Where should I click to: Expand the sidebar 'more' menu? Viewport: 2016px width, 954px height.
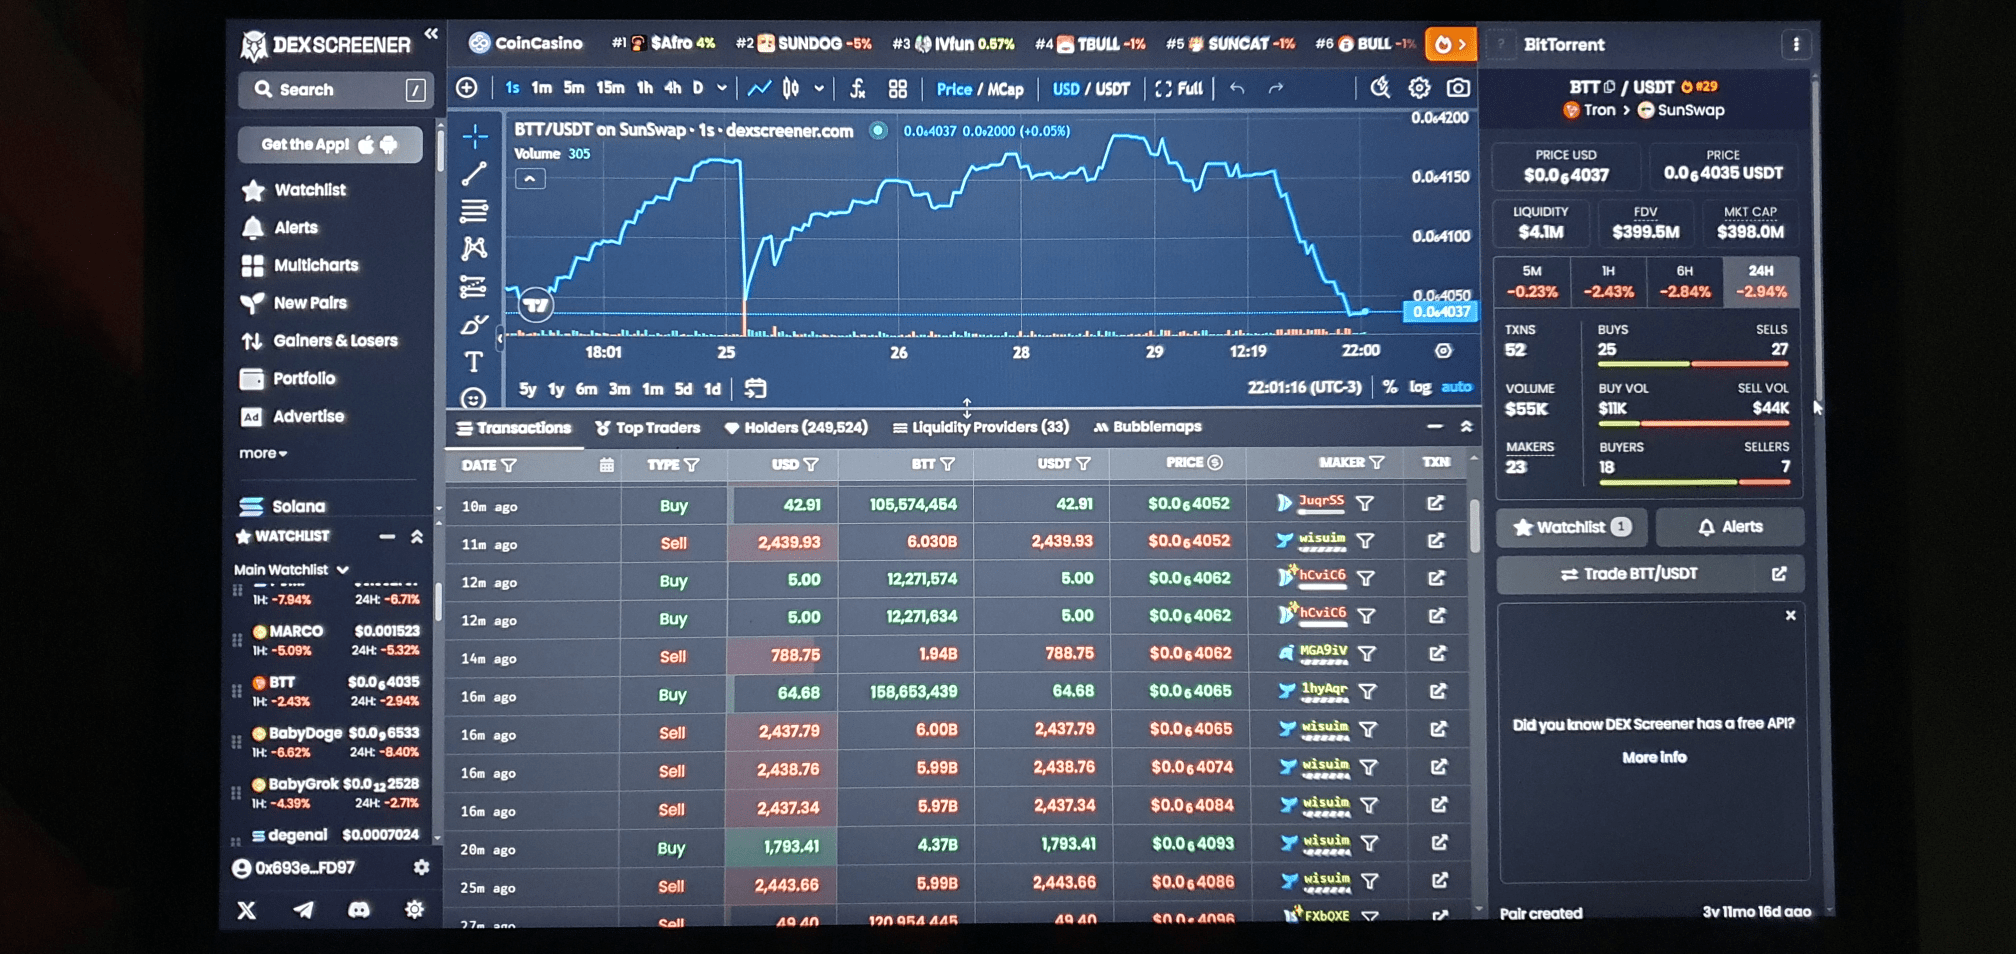point(263,454)
